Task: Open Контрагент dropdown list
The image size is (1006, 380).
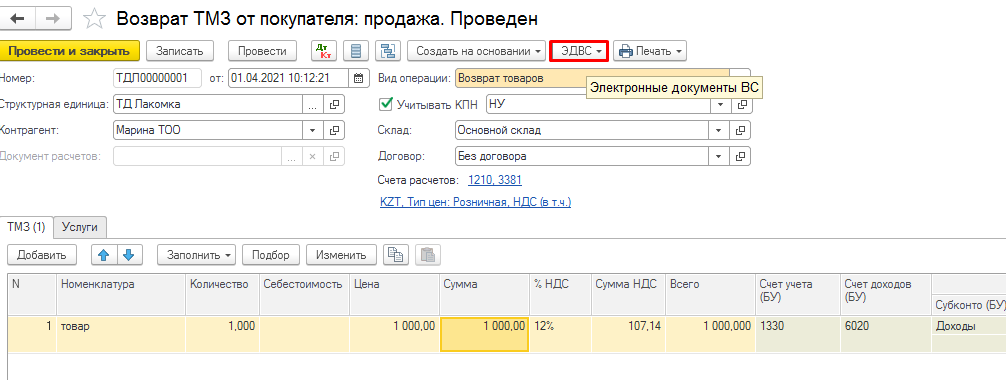Action: tap(313, 130)
